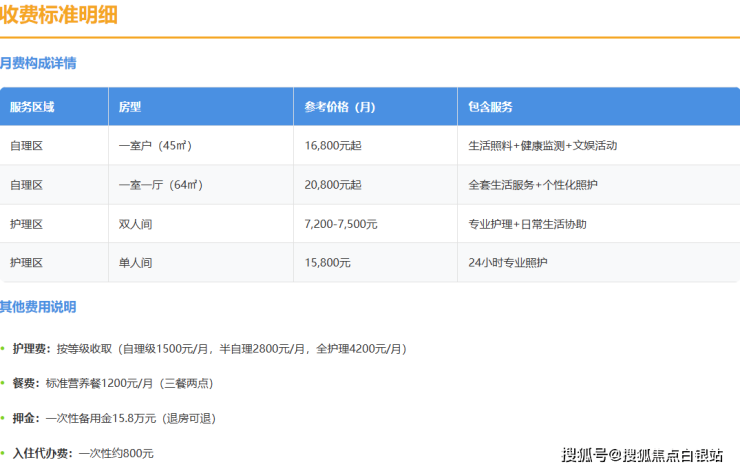Select the 护理费 bullet item label

coord(31,349)
